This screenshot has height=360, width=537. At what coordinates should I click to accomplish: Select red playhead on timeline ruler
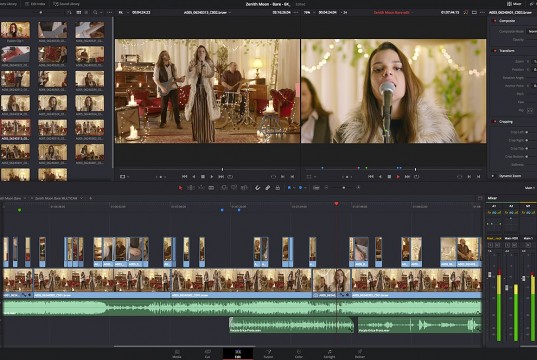[336, 204]
